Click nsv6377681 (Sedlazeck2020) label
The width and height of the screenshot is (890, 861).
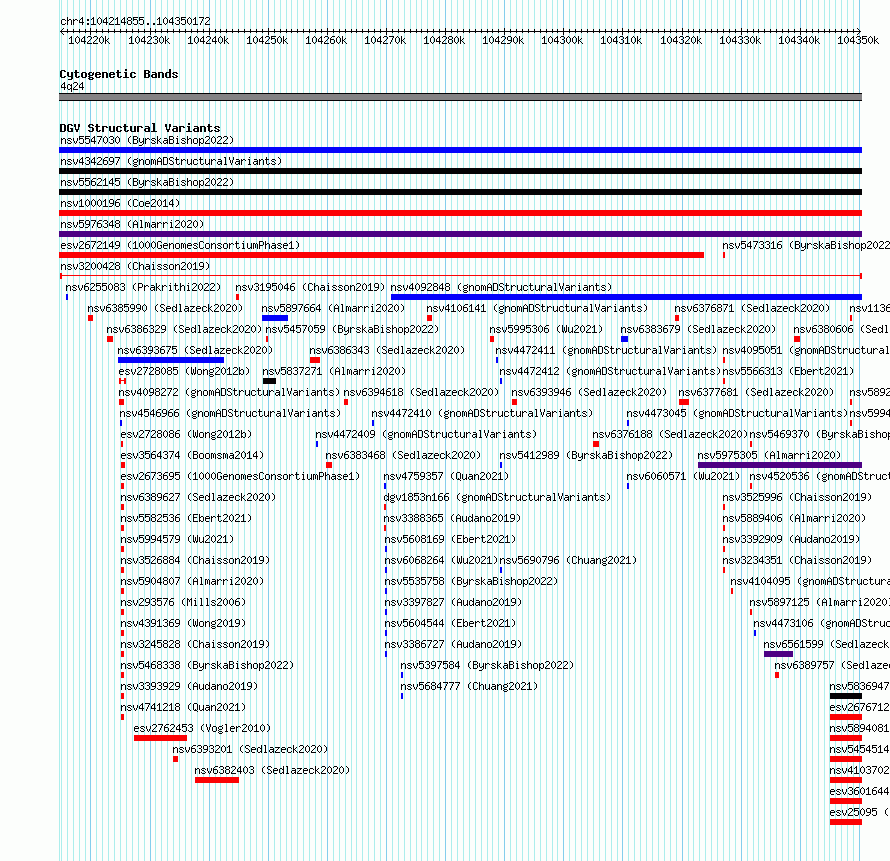click(x=756, y=392)
